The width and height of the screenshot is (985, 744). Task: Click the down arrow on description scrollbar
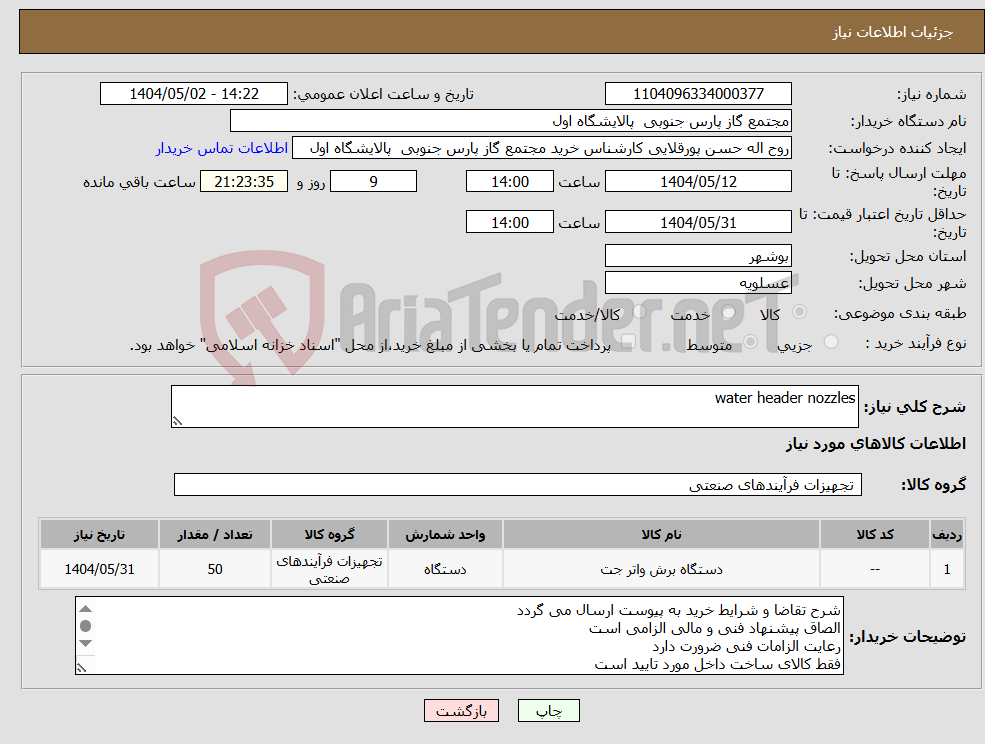pyautogui.click(x=86, y=643)
